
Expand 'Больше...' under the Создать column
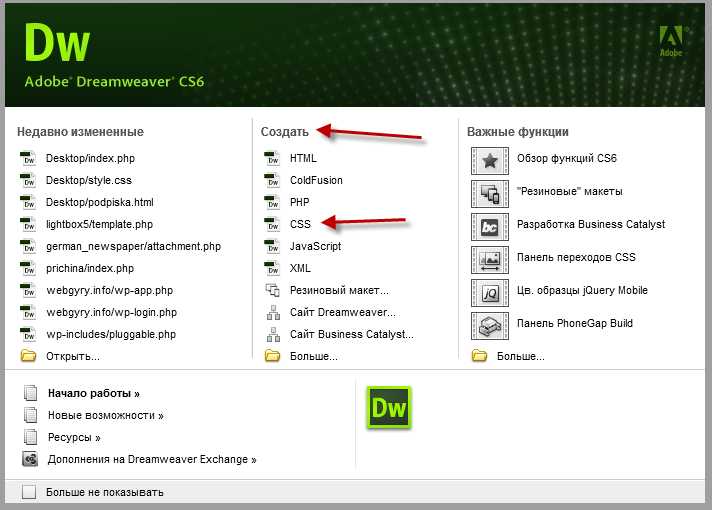tap(313, 356)
